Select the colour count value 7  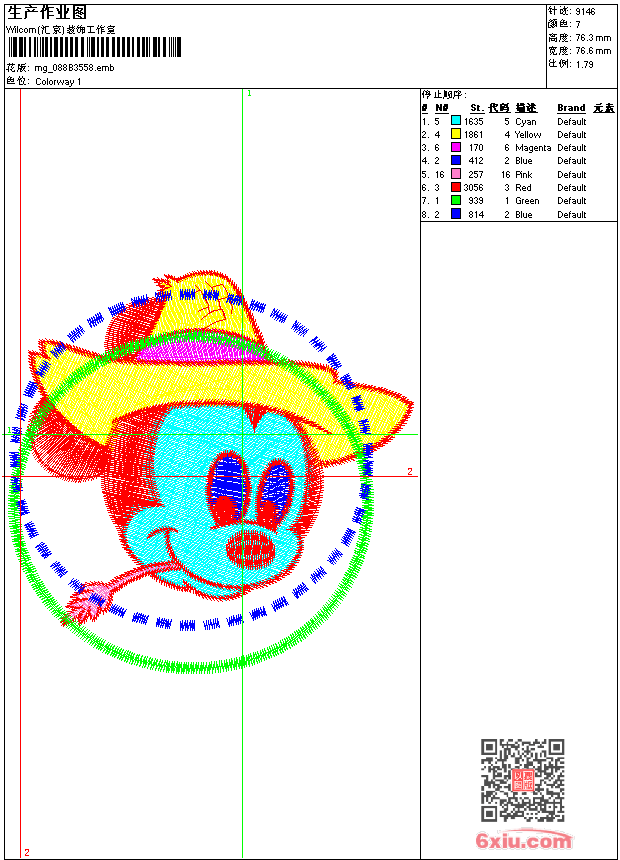[x=578, y=24]
